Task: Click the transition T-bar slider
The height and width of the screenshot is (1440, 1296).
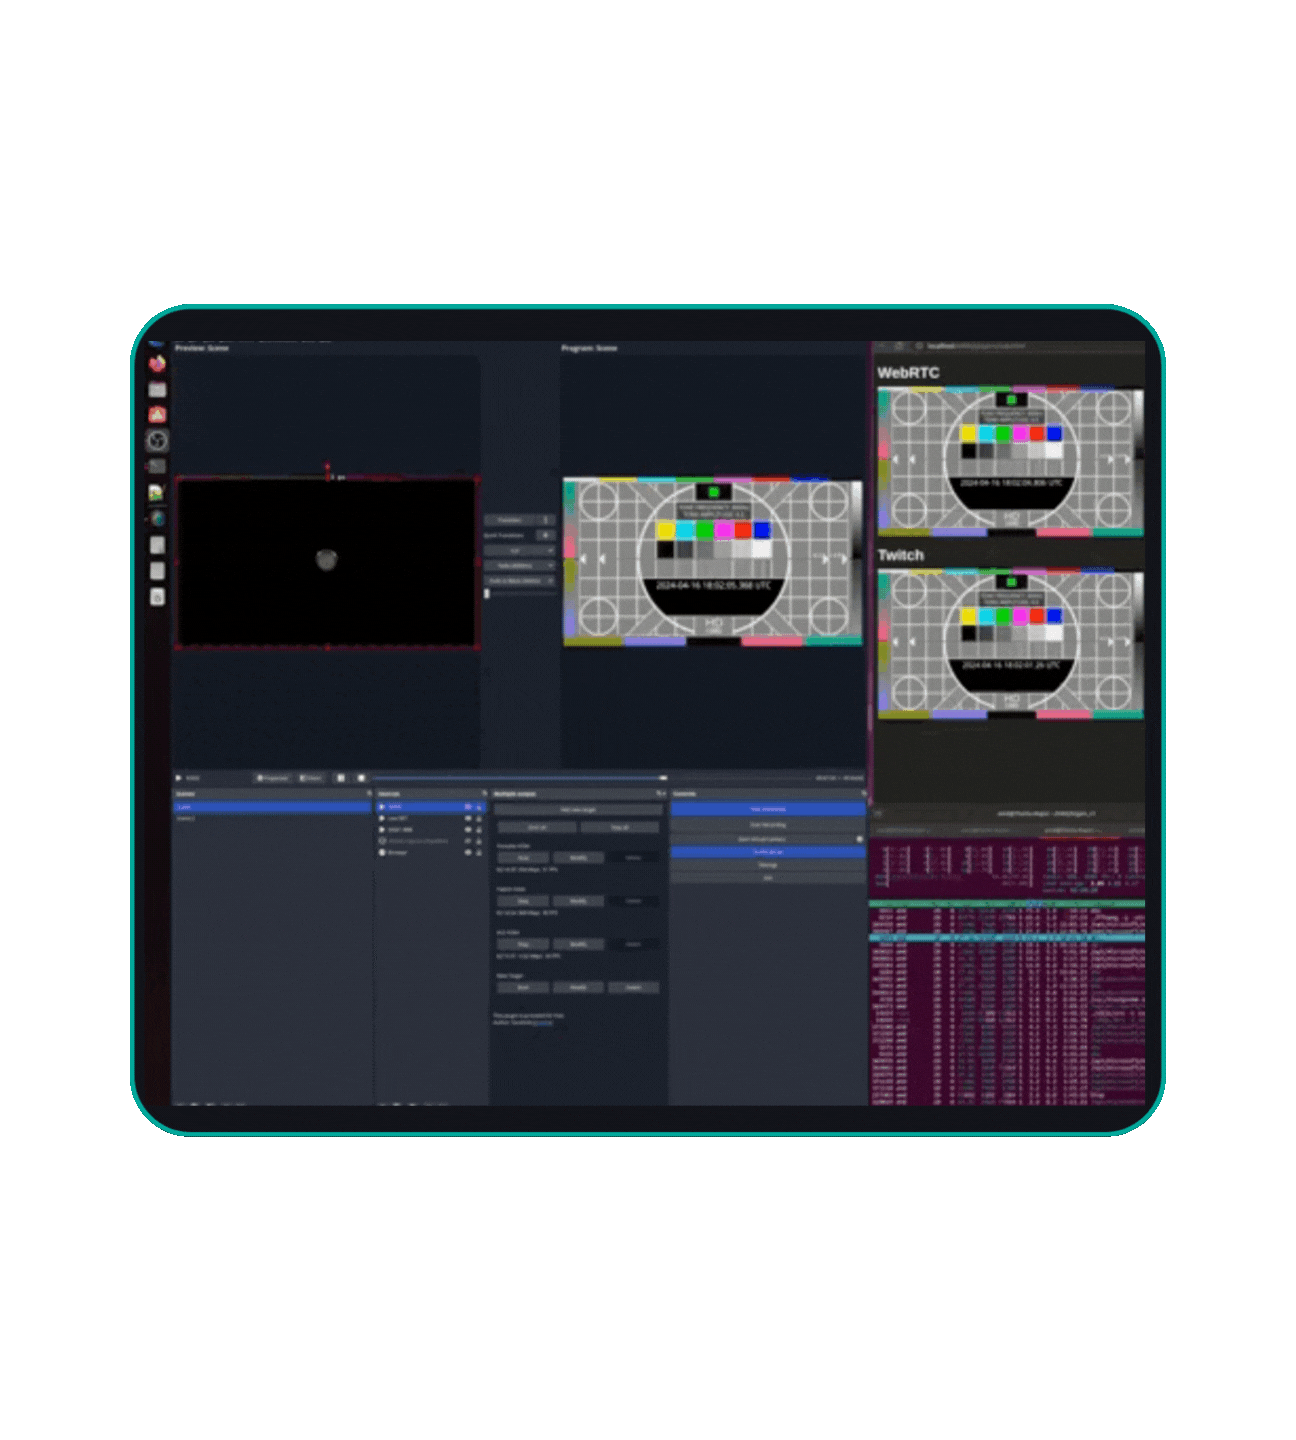Action: point(520,594)
